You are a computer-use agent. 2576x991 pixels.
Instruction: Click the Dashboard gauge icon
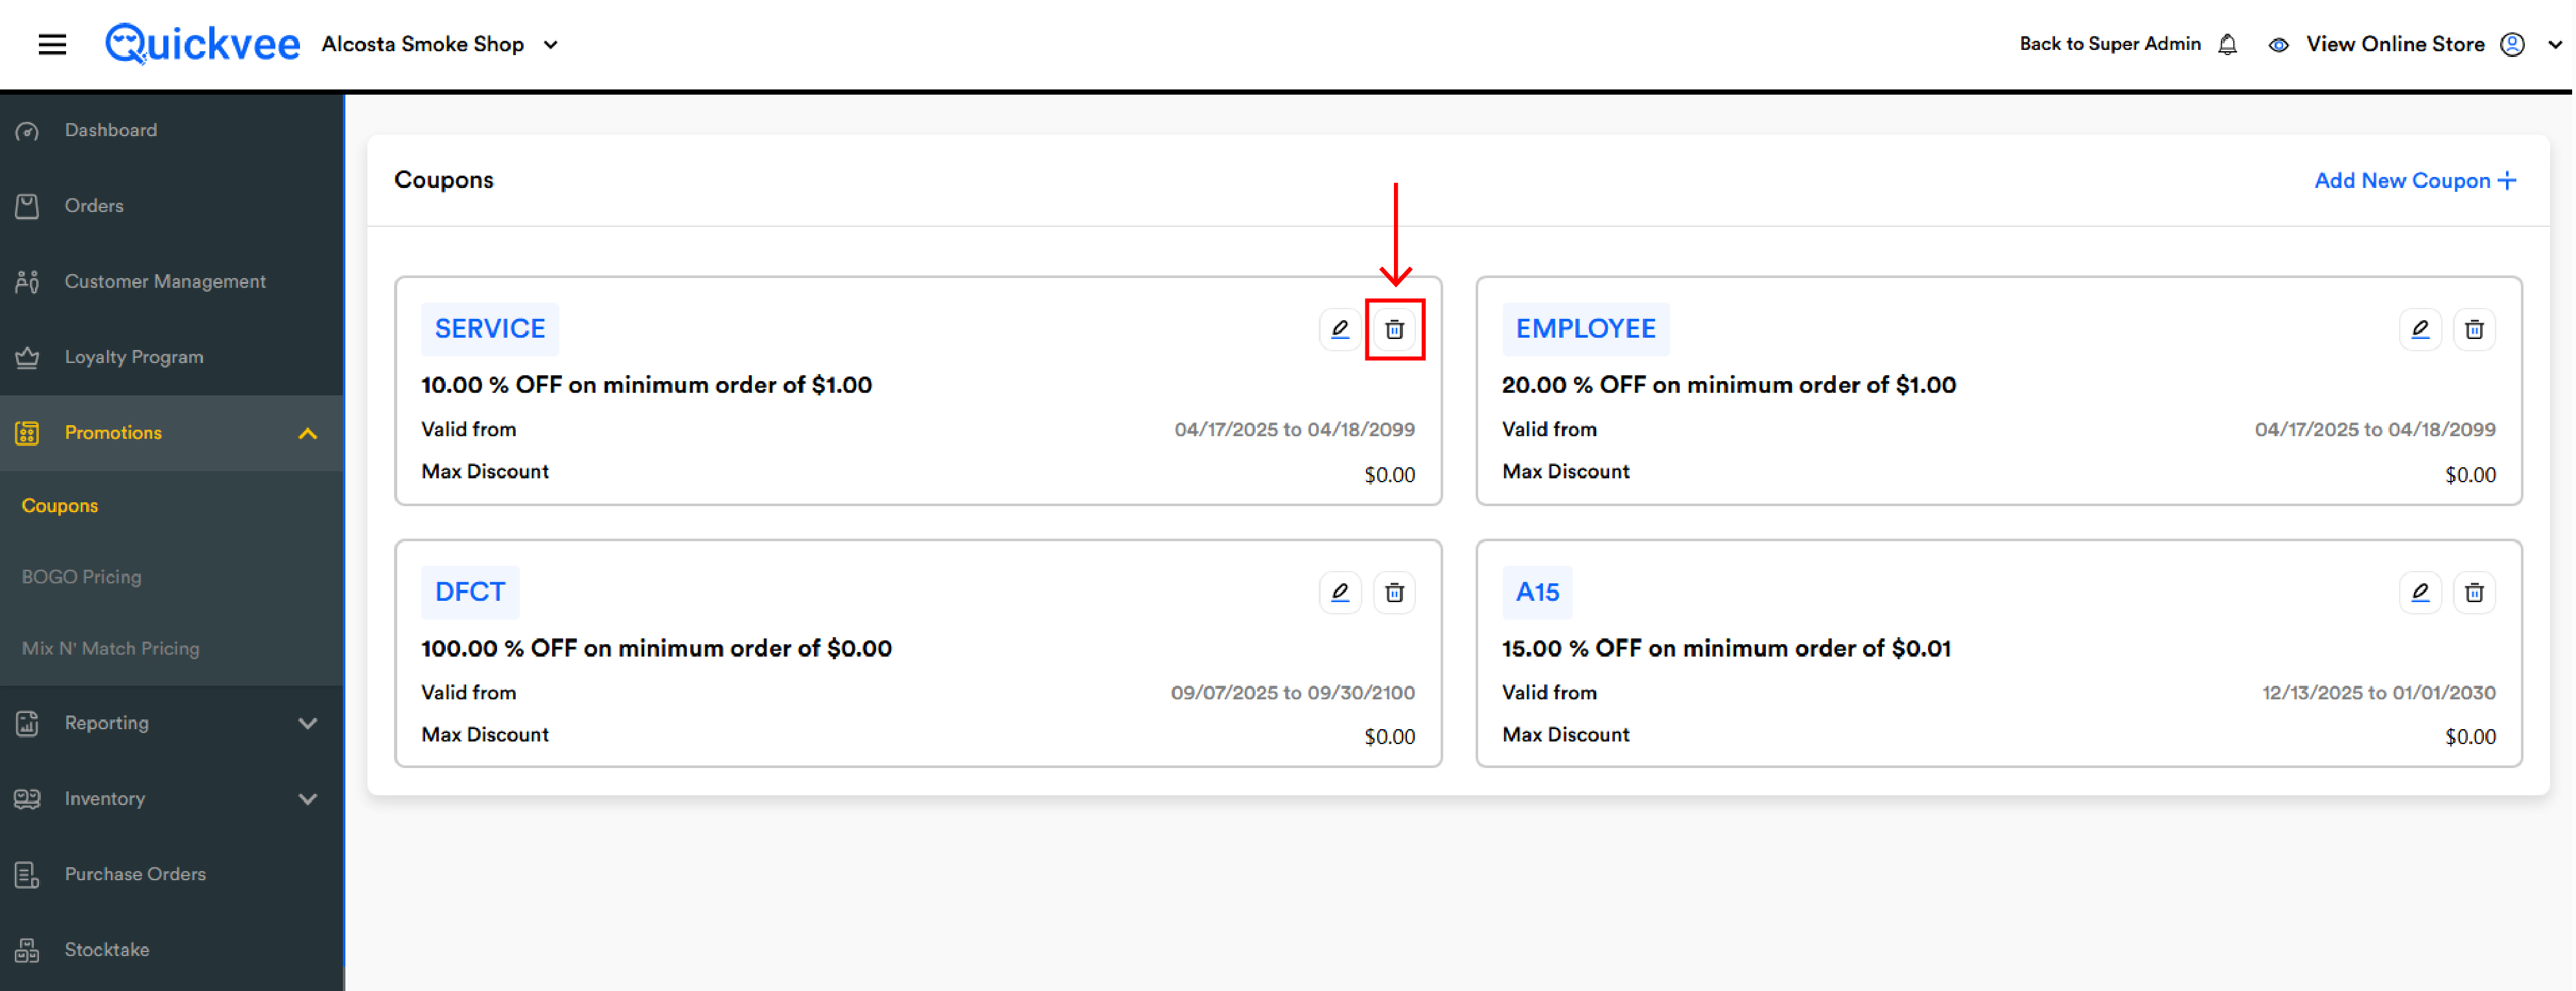pyautogui.click(x=27, y=131)
